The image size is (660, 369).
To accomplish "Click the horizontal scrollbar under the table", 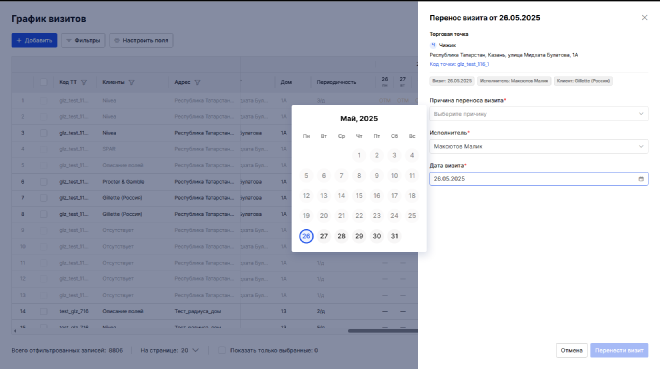I will [x=383, y=331].
